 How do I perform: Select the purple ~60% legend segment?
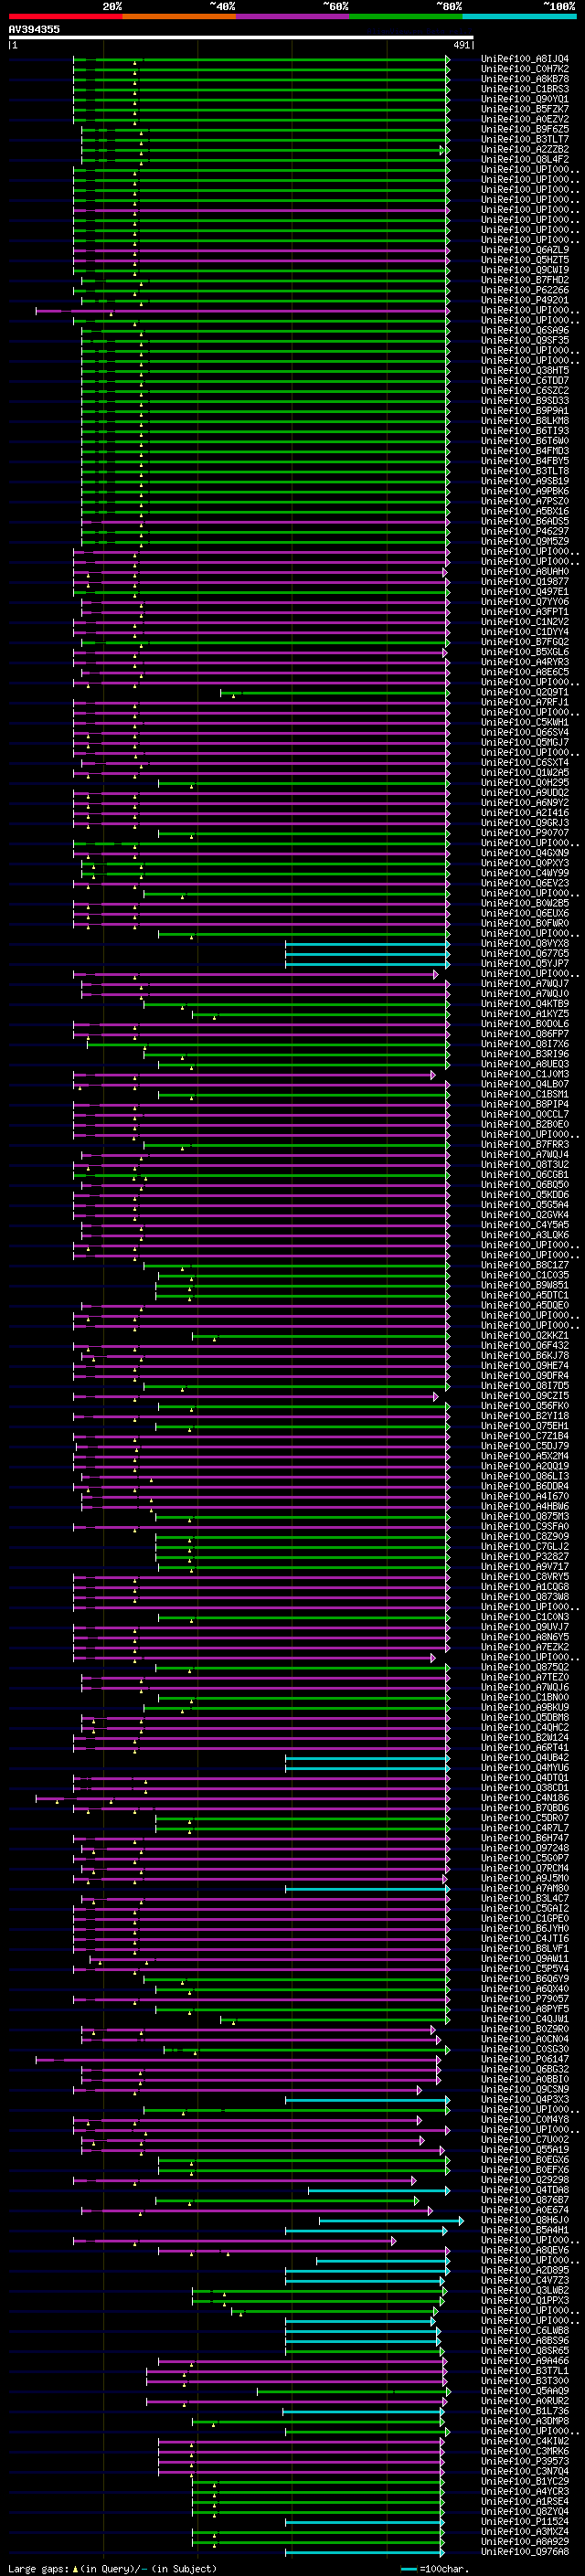292,16
